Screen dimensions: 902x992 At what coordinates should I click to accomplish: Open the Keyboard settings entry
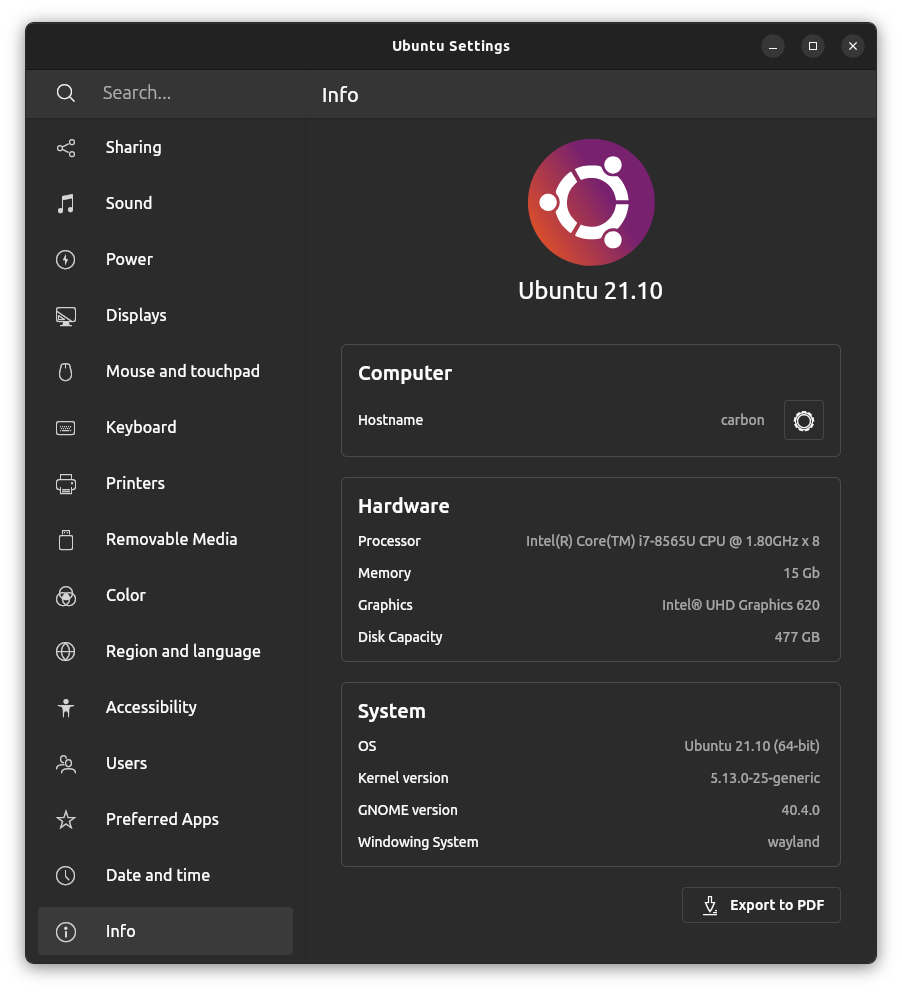click(165, 427)
